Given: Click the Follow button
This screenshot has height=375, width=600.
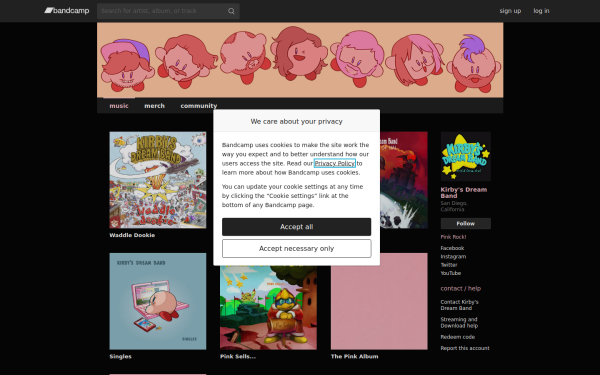Looking at the screenshot, I should click(465, 223).
